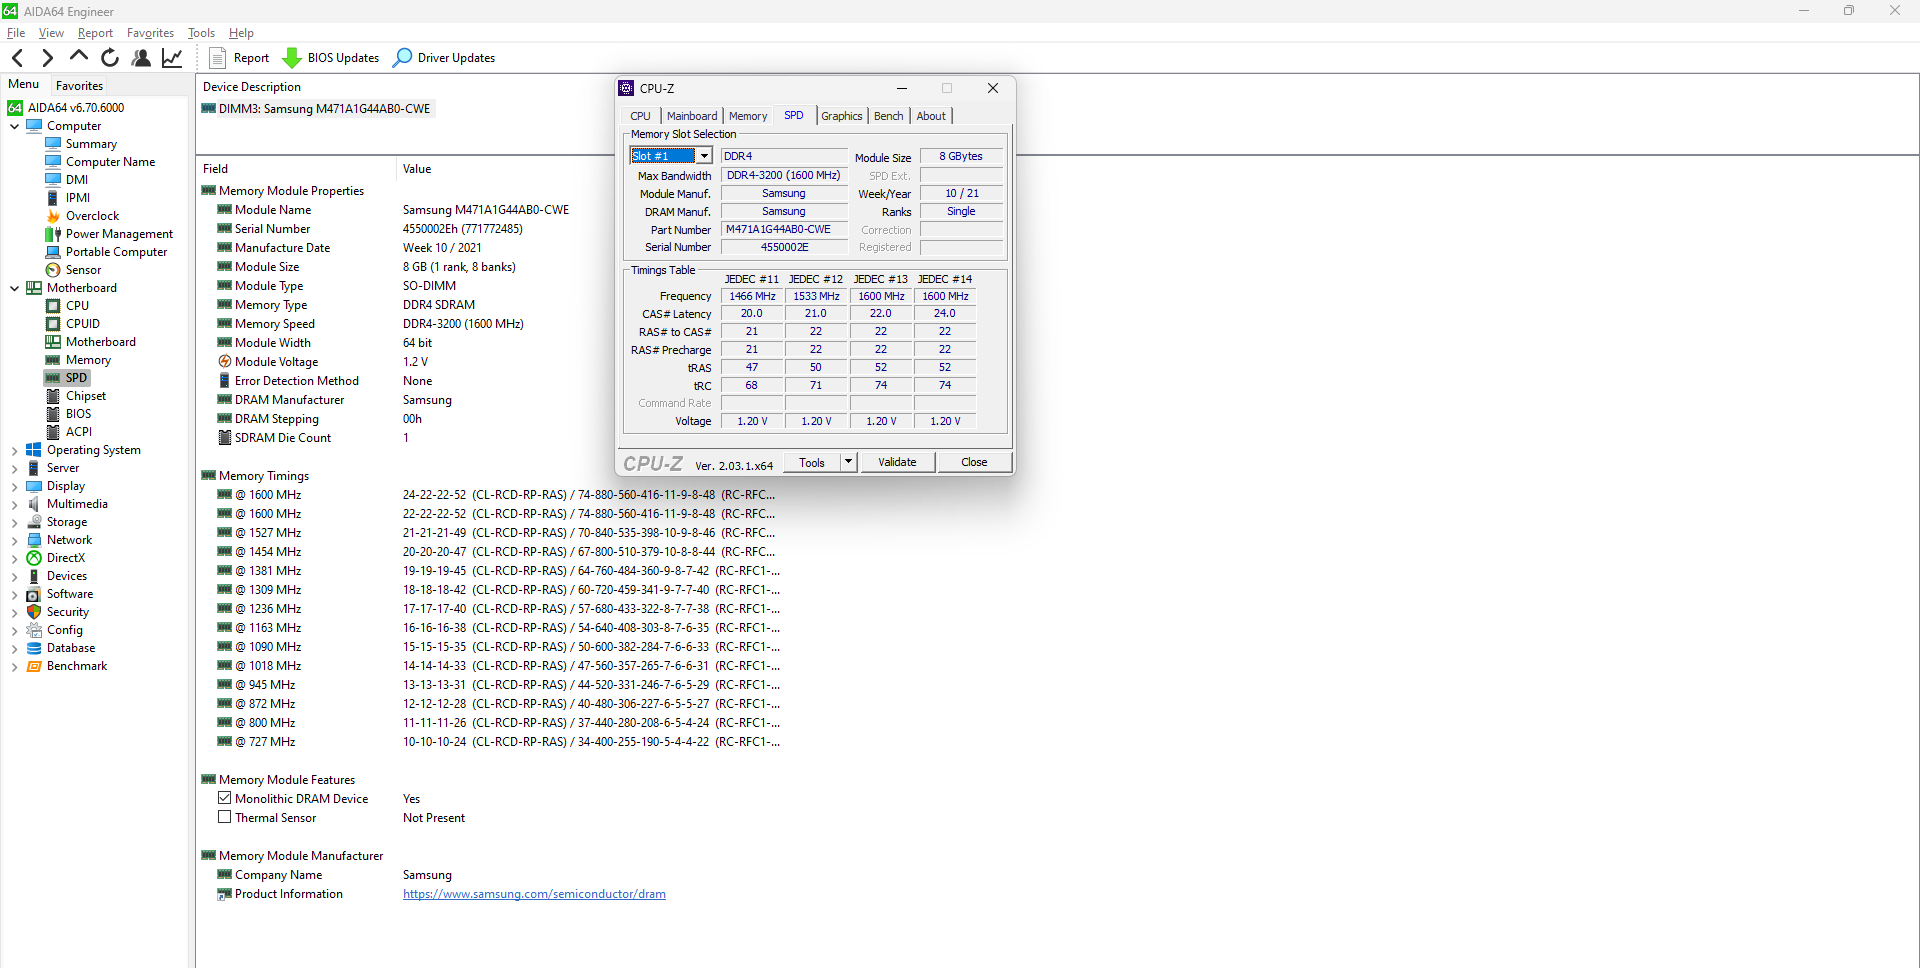Click the graph chart icon in toolbar
This screenshot has width=1920, height=968.
pos(172,58)
